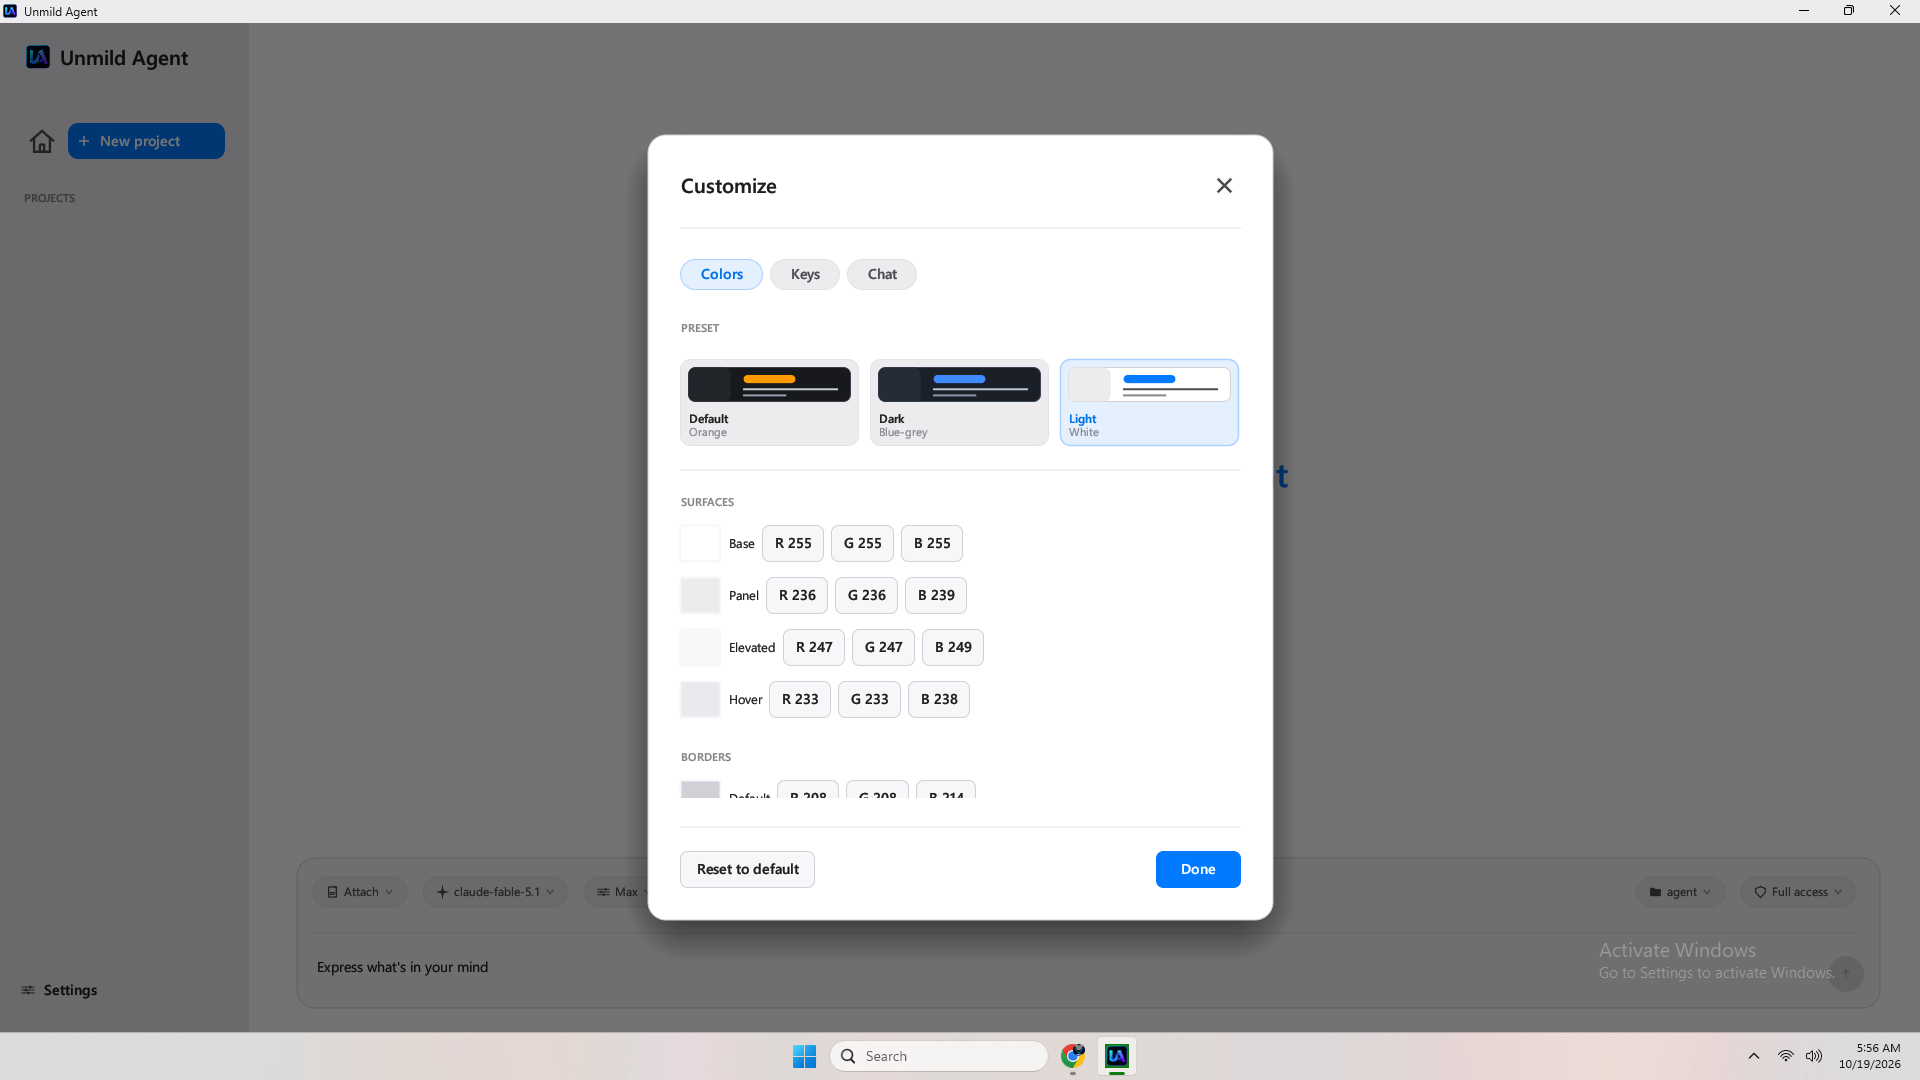Edit the Hover B 238 field
The height and width of the screenshot is (1080, 1920).
(x=939, y=699)
